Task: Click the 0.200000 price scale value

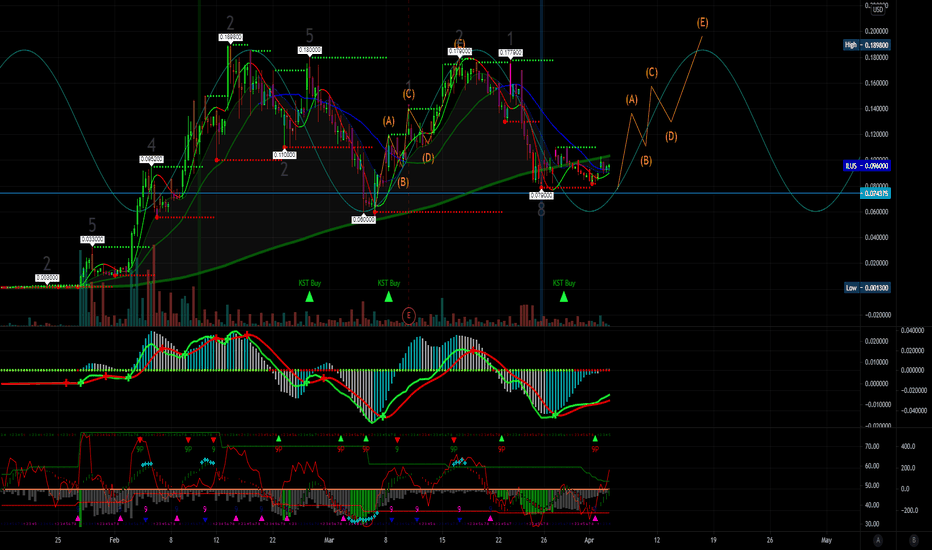Action: [x=876, y=31]
